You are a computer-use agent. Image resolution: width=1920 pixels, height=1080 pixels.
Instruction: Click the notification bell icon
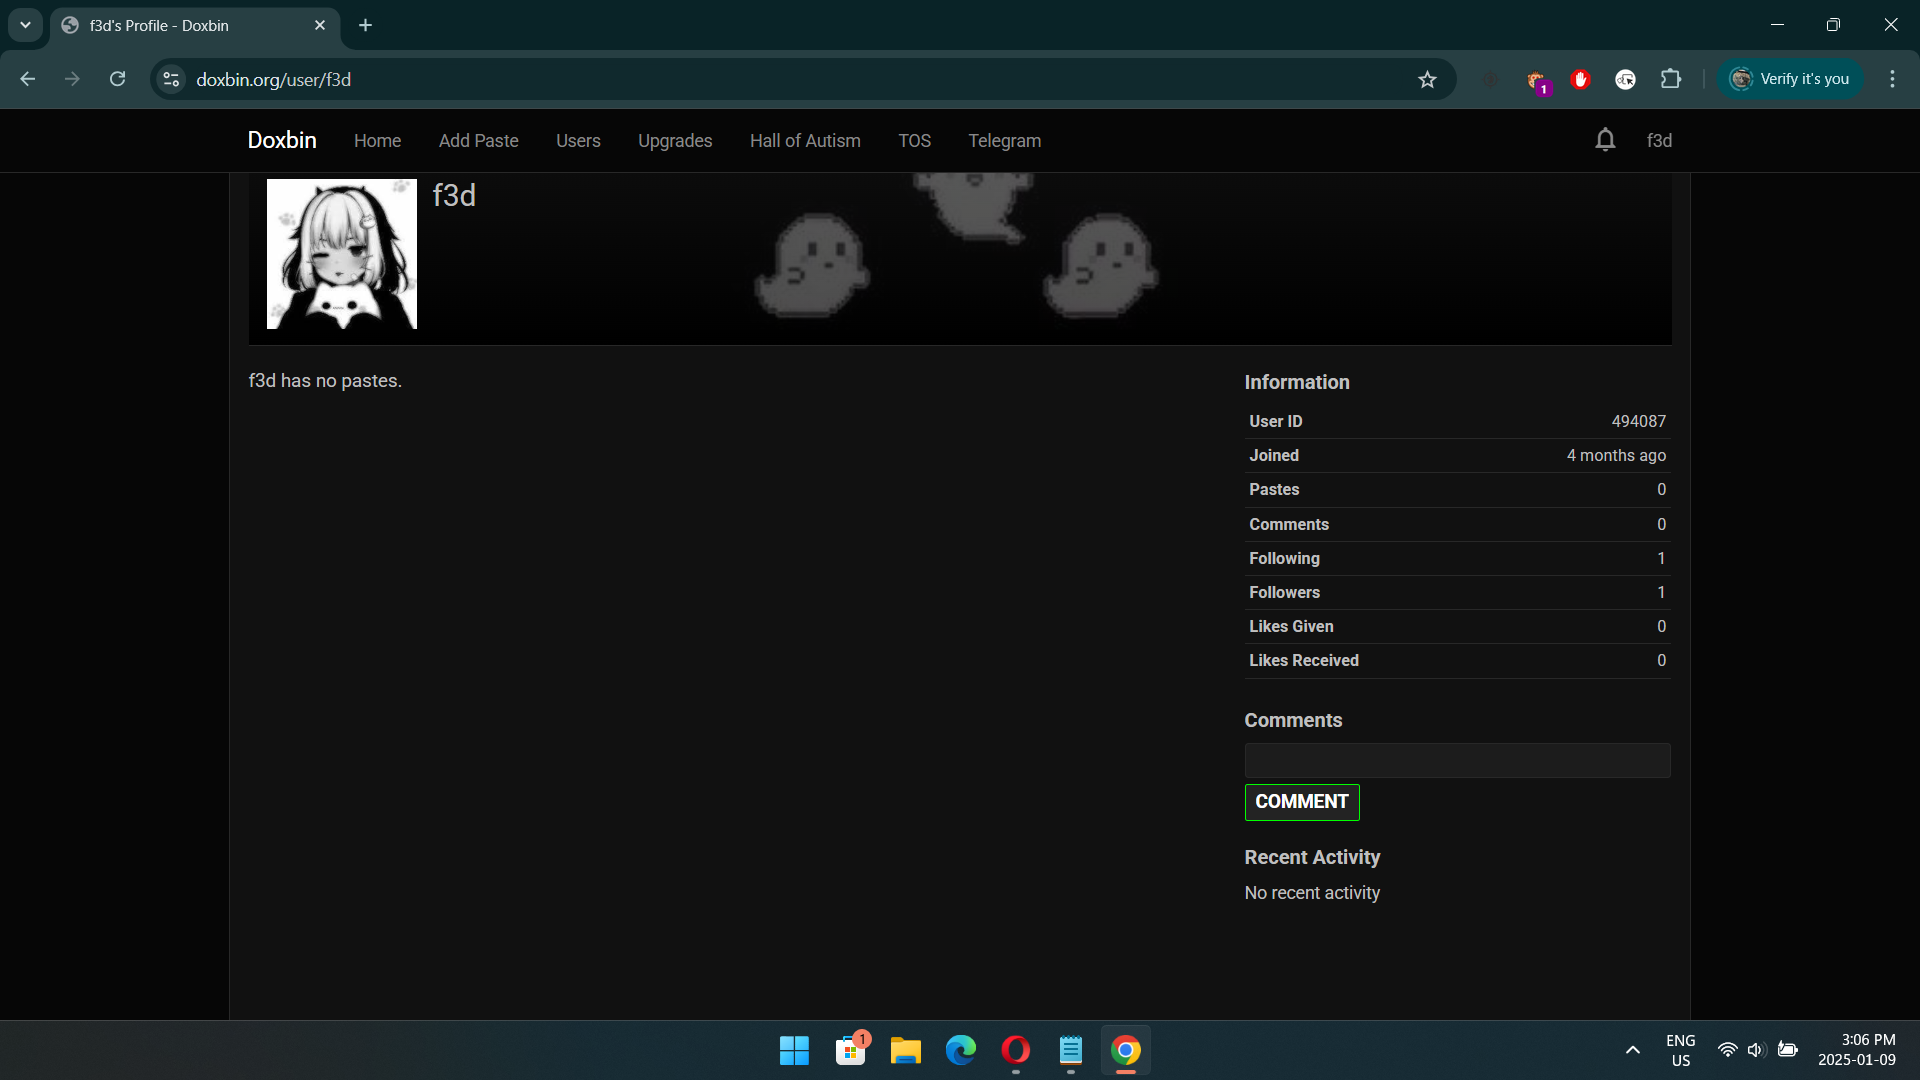(x=1605, y=140)
